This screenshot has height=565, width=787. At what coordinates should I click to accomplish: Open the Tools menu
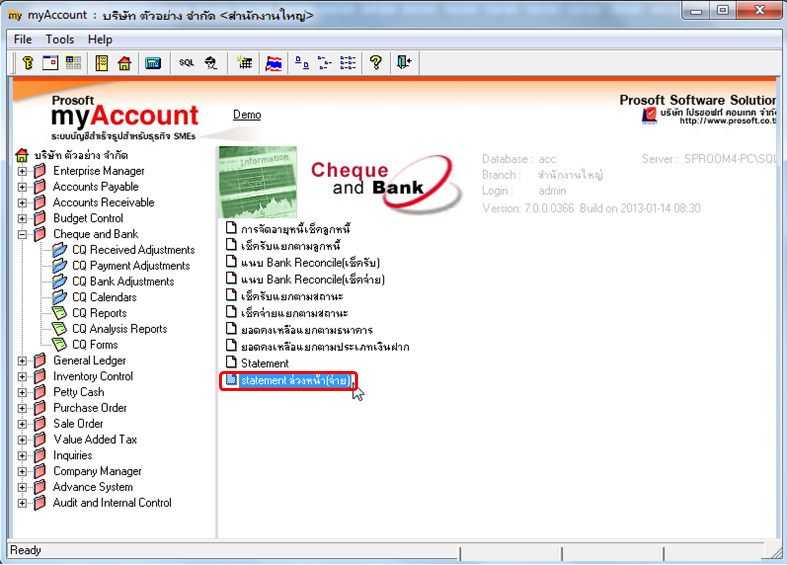[60, 39]
